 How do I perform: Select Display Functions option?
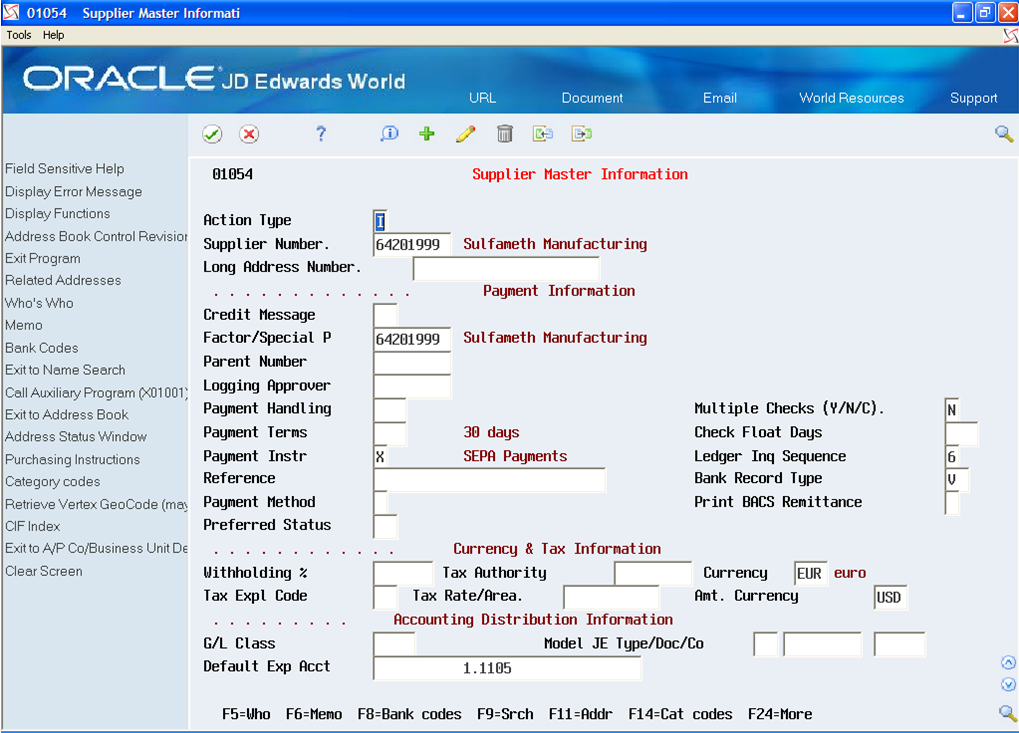[57, 214]
